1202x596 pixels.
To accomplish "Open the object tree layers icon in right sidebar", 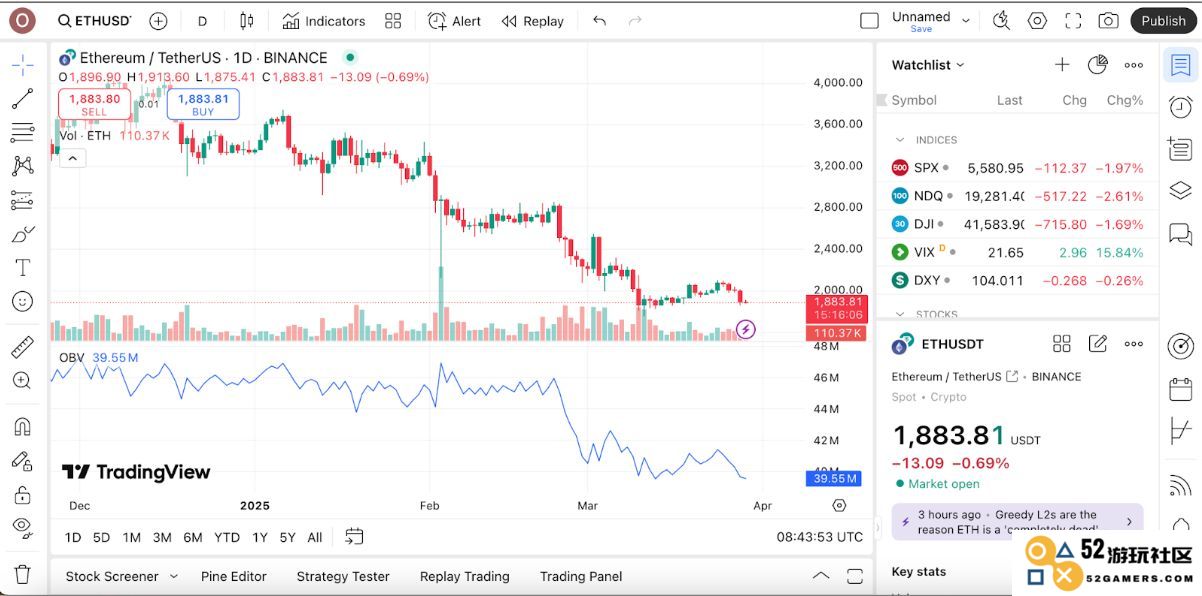I will (x=1181, y=190).
